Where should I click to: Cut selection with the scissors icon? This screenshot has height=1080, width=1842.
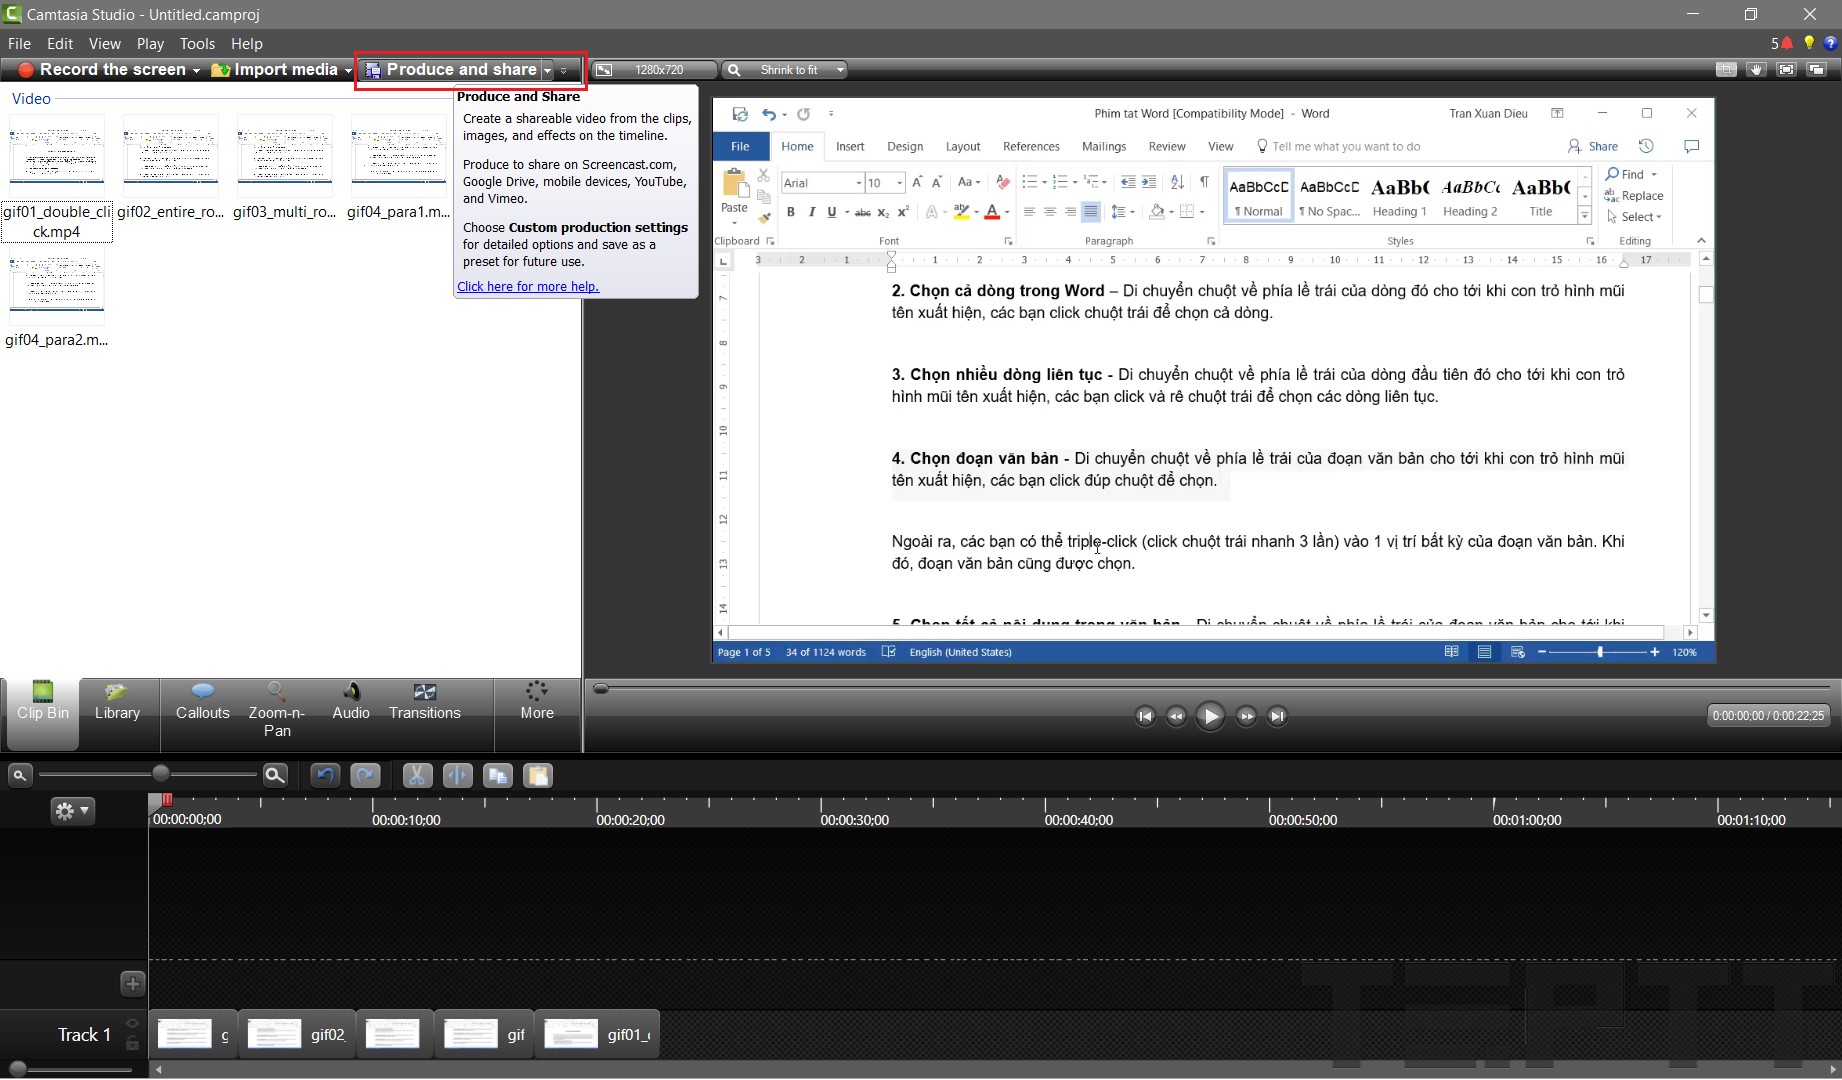tap(417, 775)
